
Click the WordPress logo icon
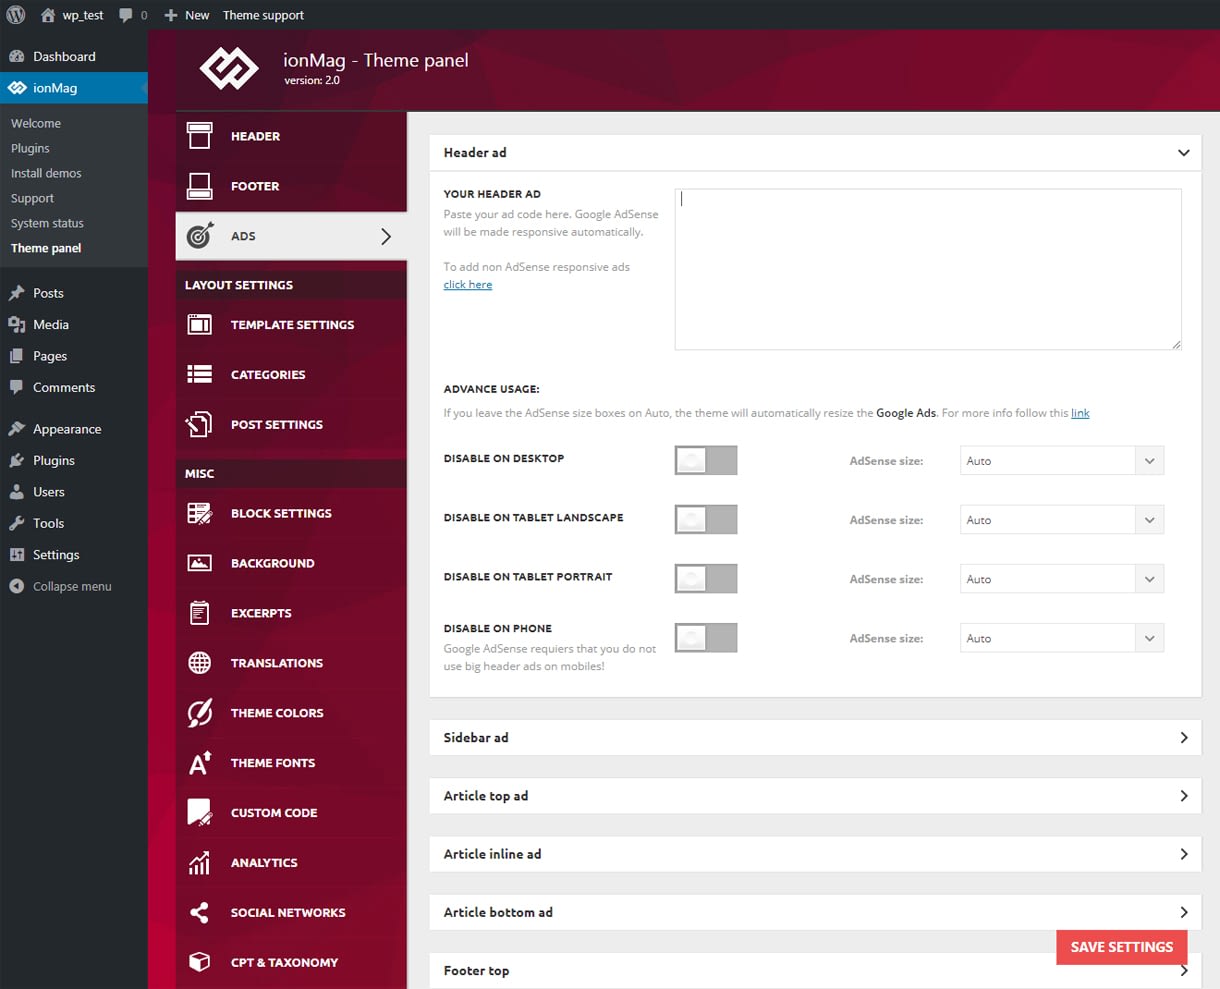16,15
